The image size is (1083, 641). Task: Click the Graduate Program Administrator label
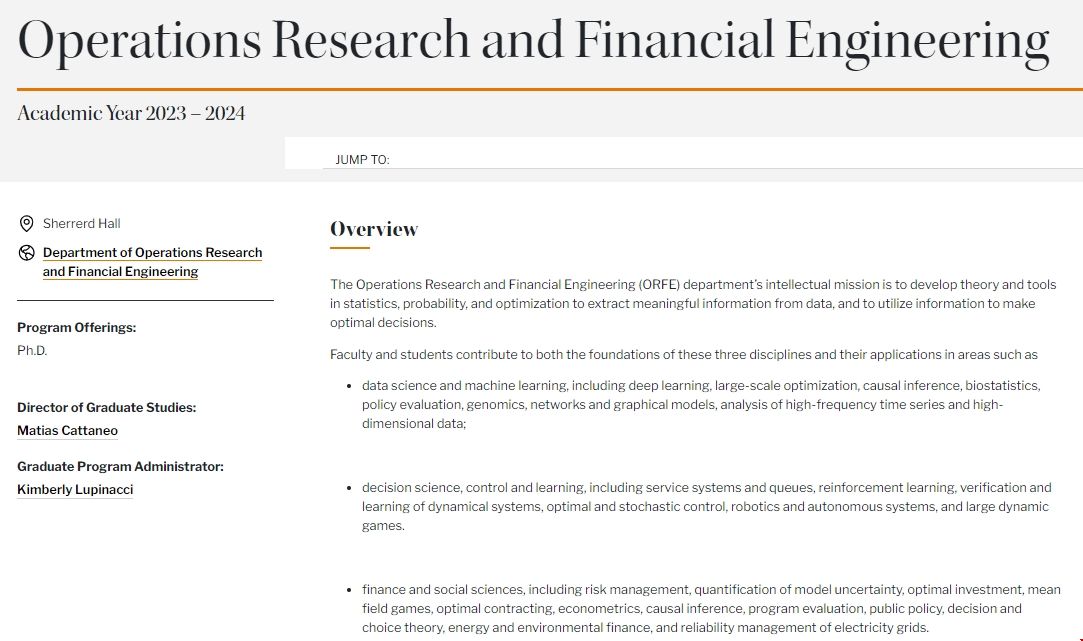click(x=120, y=466)
